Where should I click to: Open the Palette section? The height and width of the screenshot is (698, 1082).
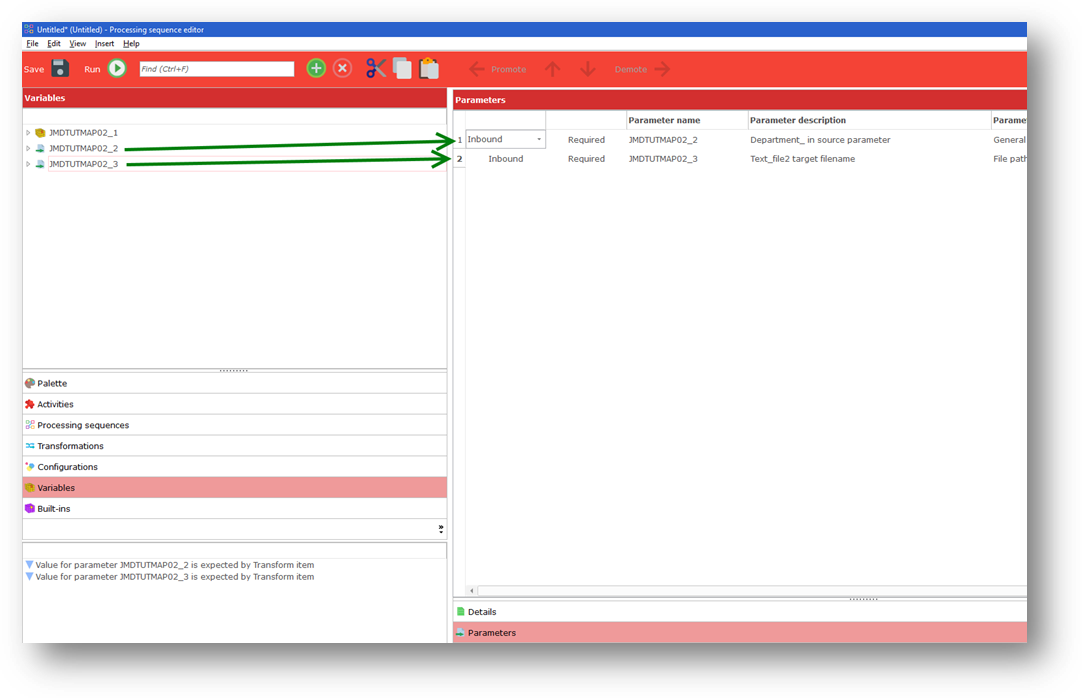pos(235,383)
